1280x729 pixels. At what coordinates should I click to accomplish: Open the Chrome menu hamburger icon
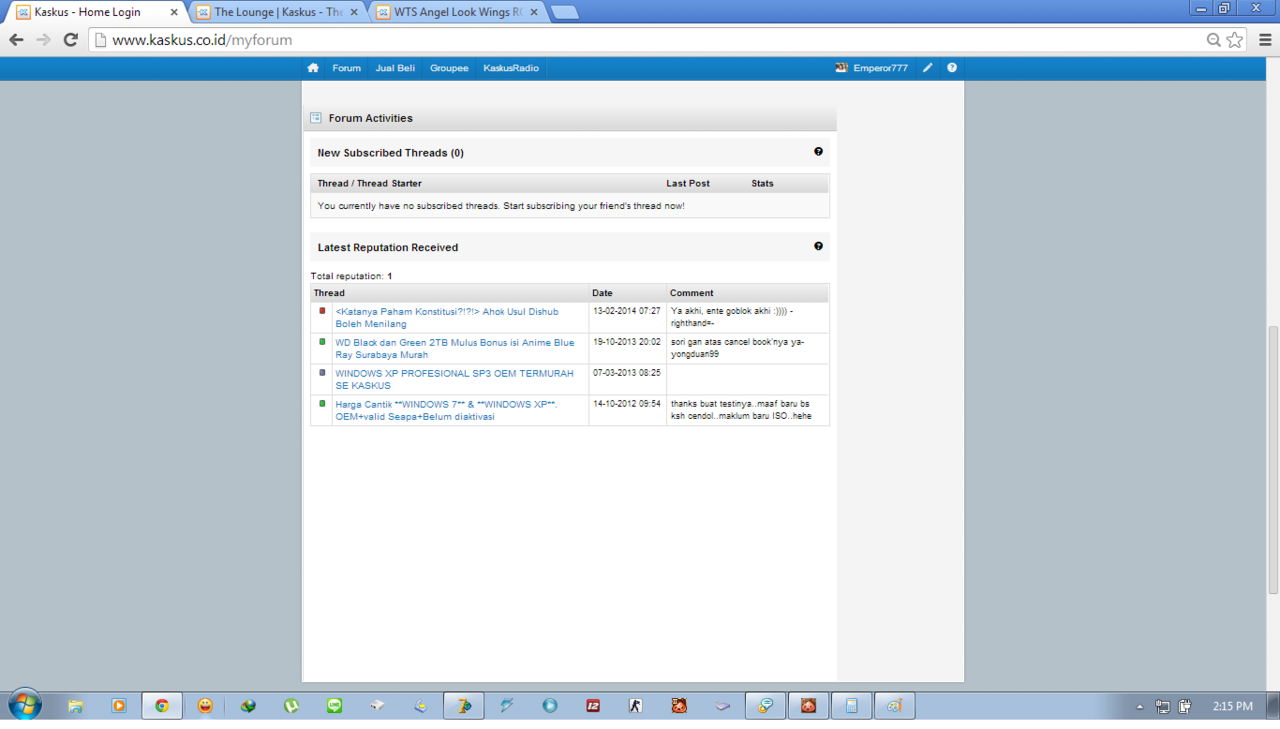pos(1265,40)
